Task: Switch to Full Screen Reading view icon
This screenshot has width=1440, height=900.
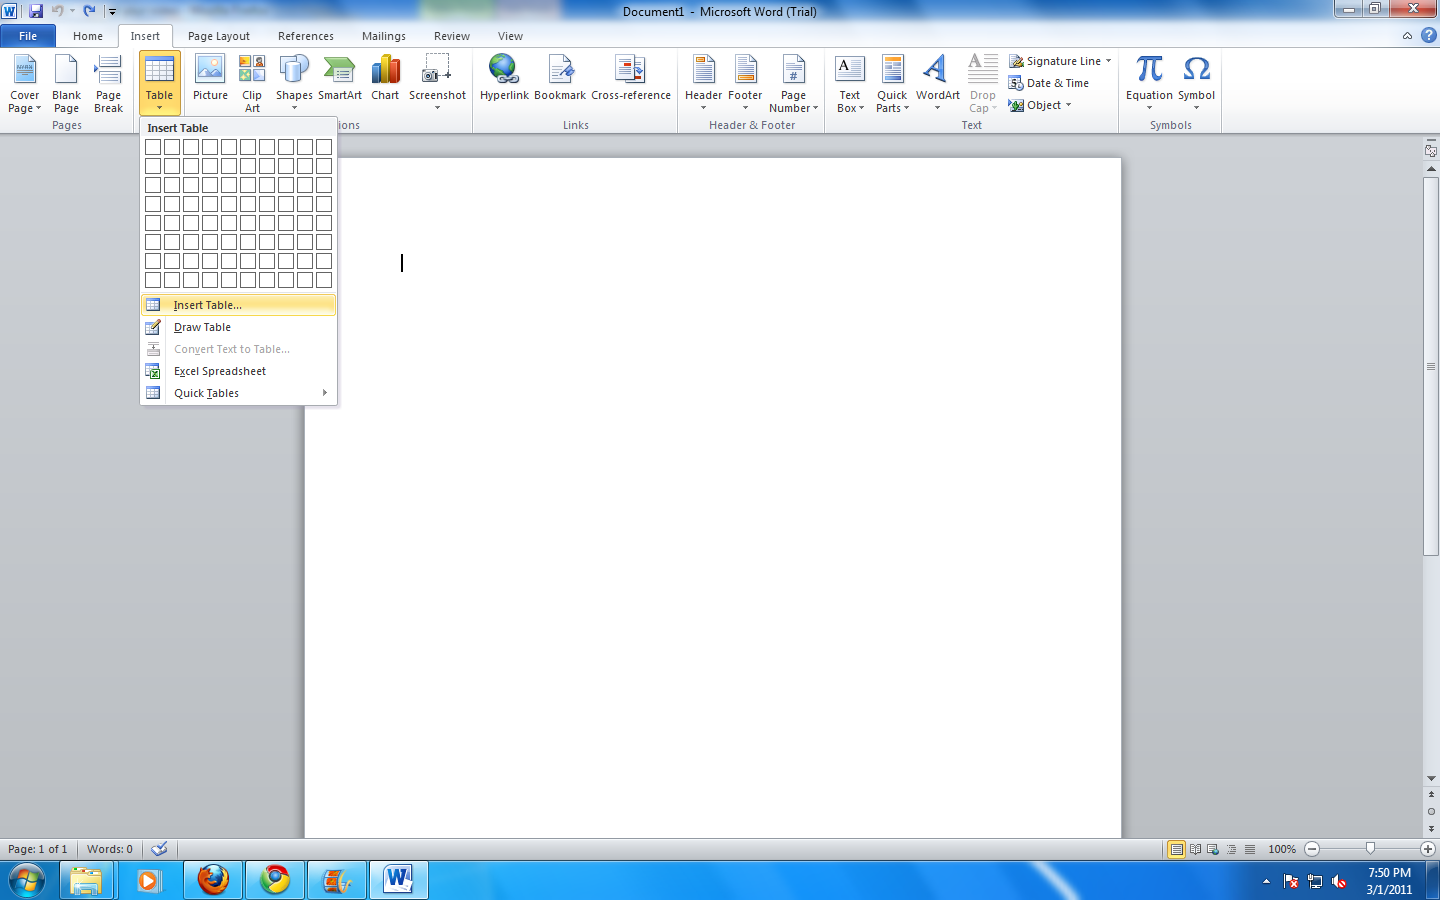Action: pos(1195,849)
